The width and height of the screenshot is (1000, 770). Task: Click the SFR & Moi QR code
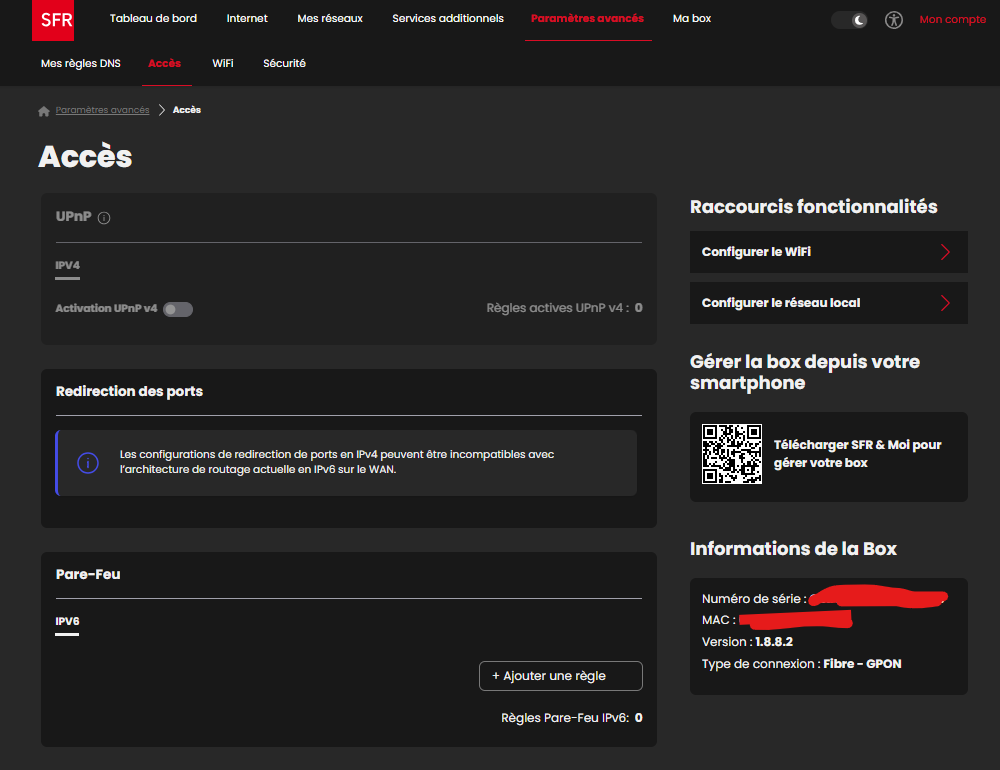(x=731, y=454)
